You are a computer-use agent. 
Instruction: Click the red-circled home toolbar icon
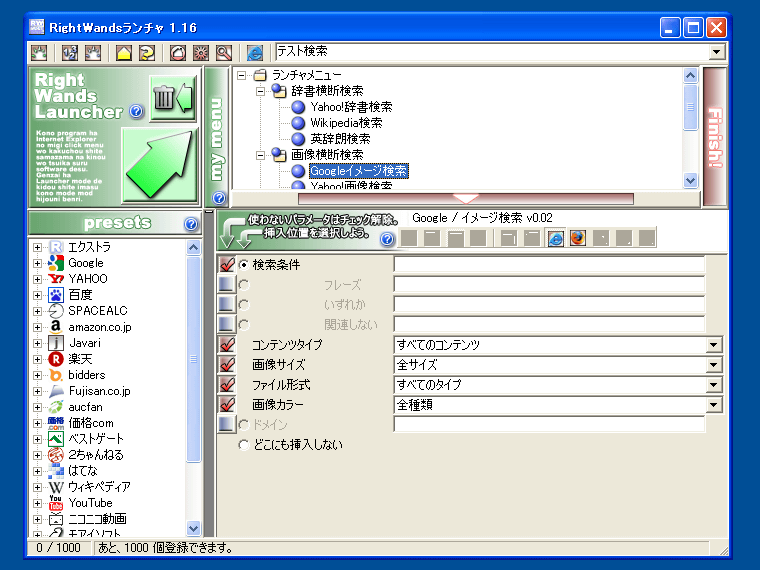(178, 53)
